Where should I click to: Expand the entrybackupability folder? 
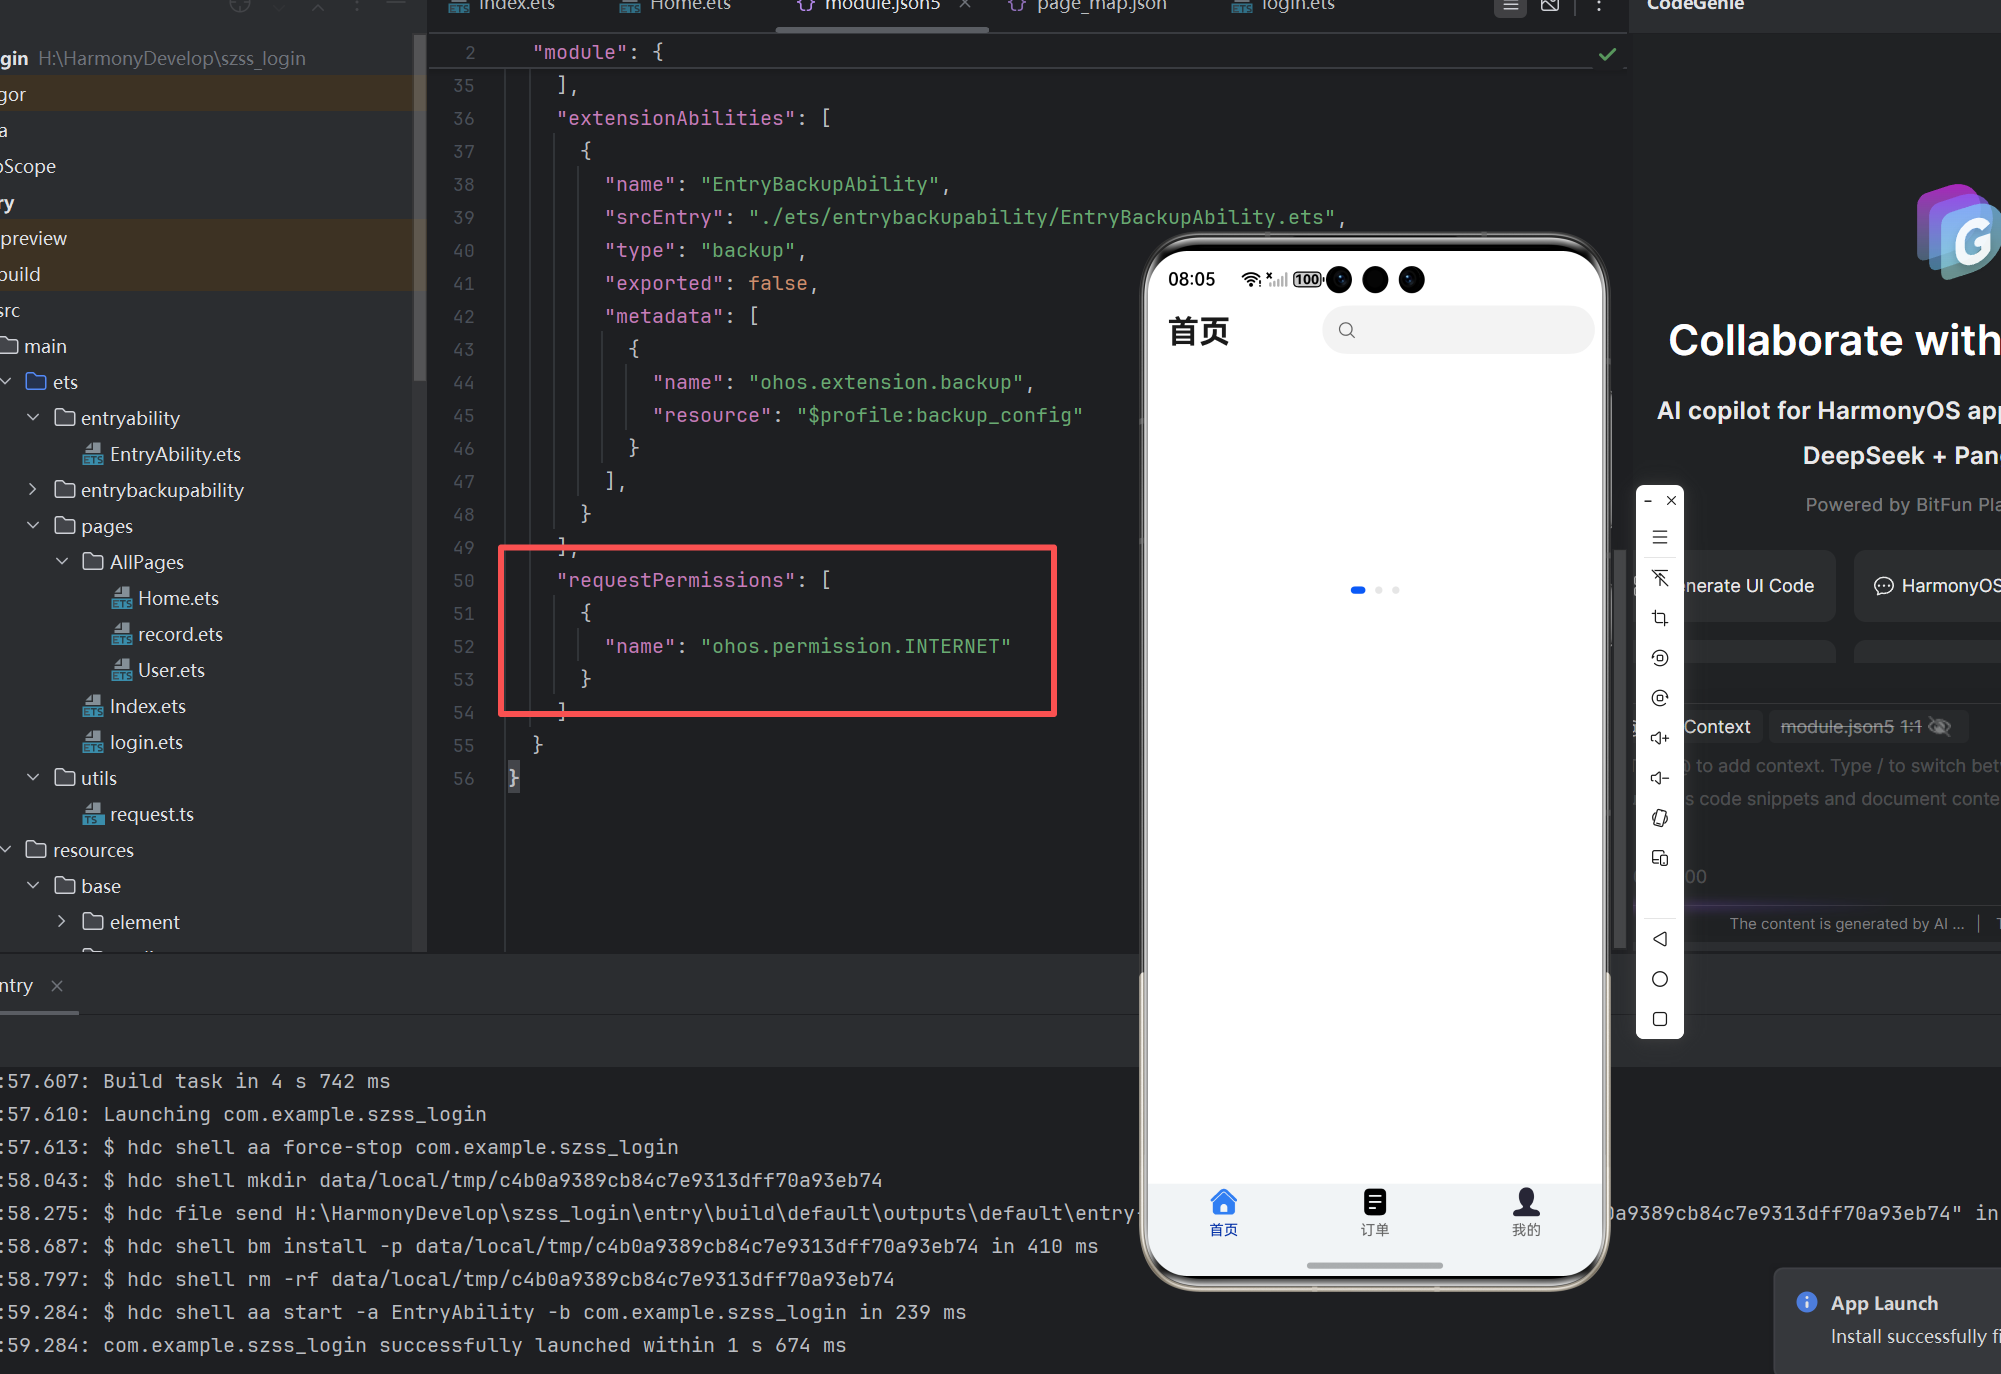point(33,490)
